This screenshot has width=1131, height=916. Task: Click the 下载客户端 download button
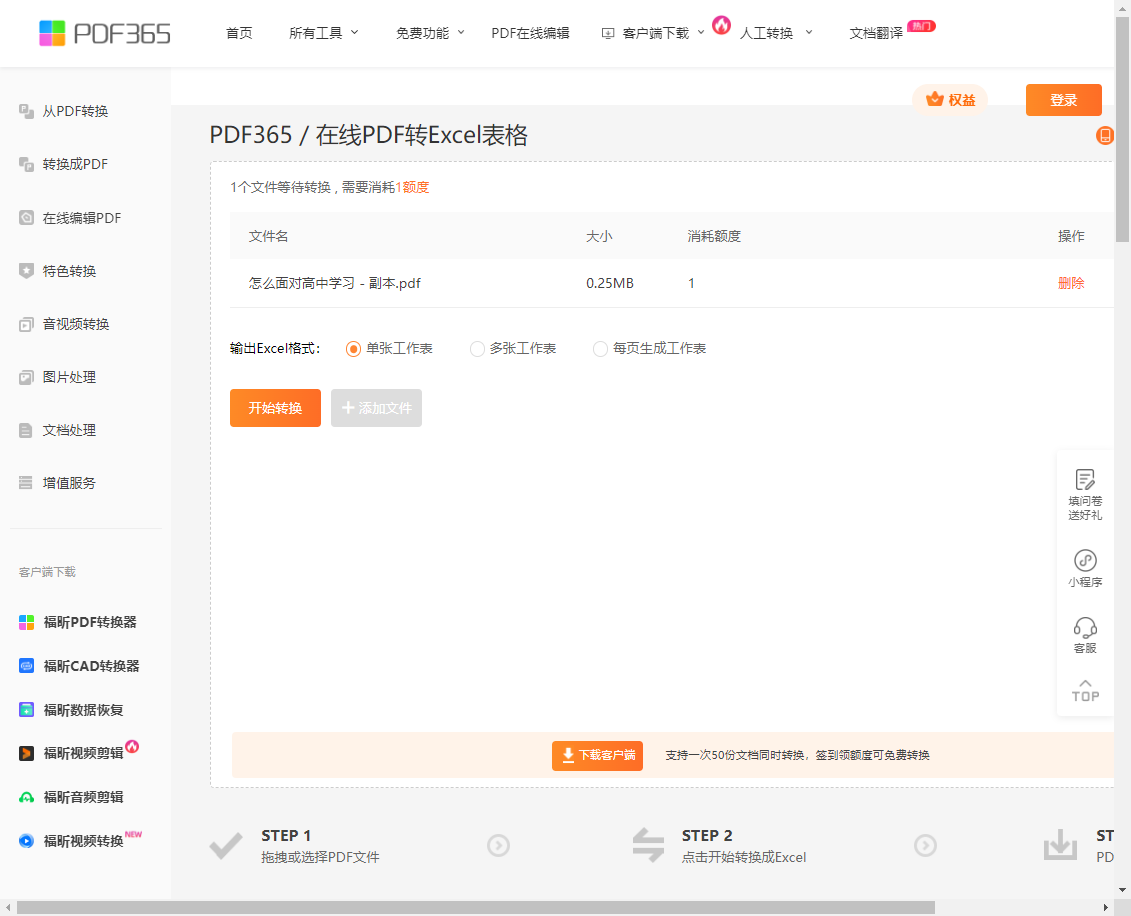[597, 755]
